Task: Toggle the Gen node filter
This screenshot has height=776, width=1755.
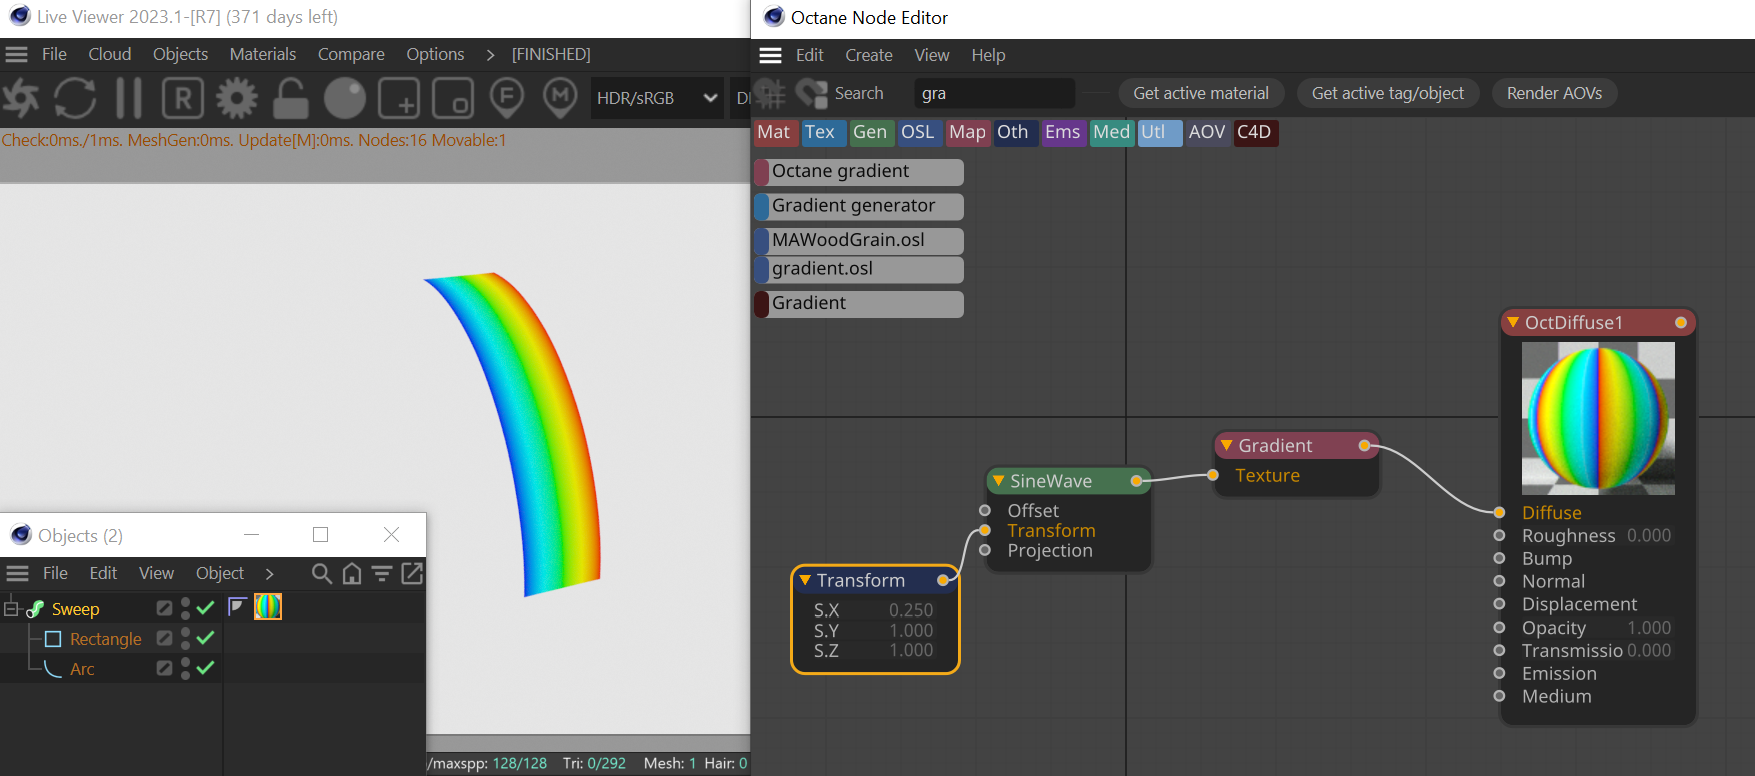Action: pos(870,132)
